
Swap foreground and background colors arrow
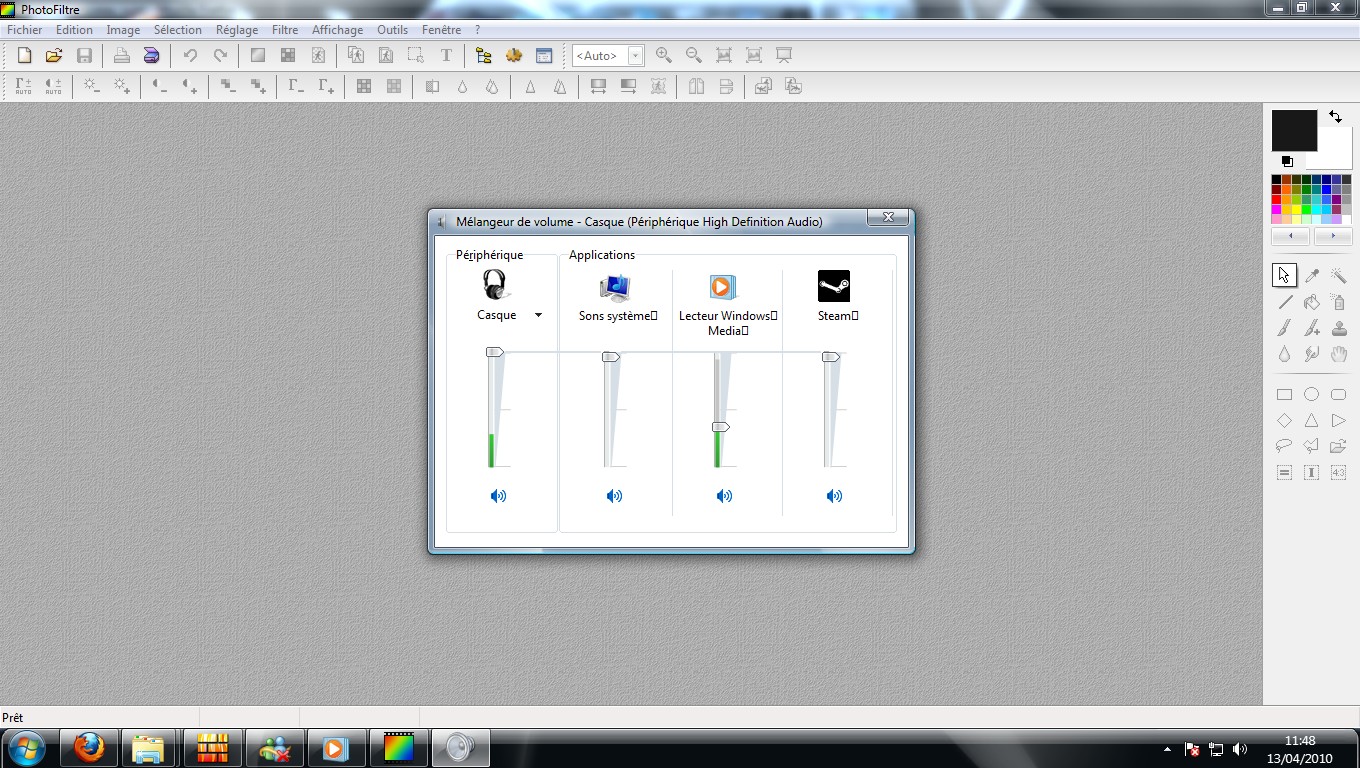coord(1335,117)
